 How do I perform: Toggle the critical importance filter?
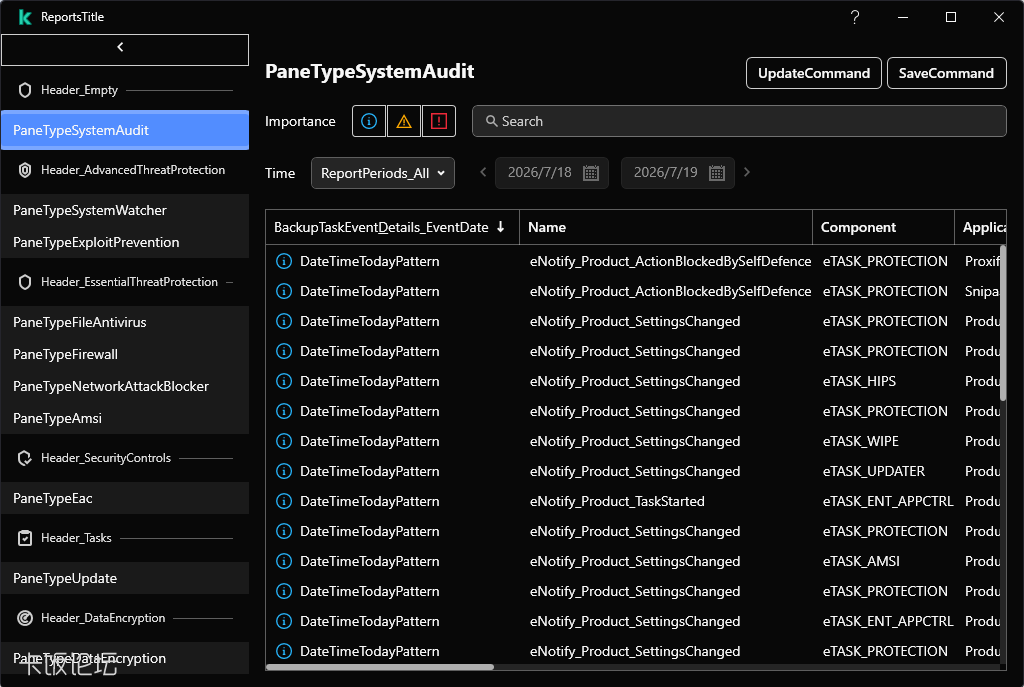439,121
